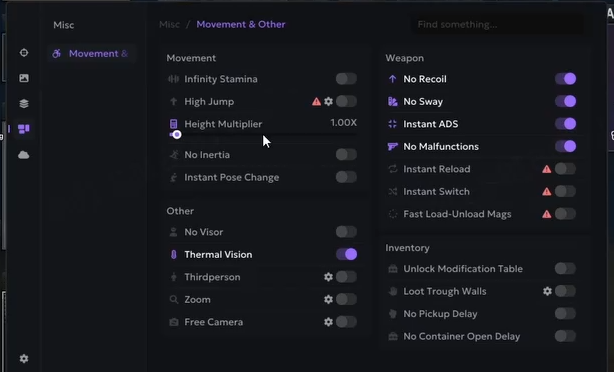
Task: Enable No Container Open Delay toggle
Action: pyautogui.click(x=565, y=336)
